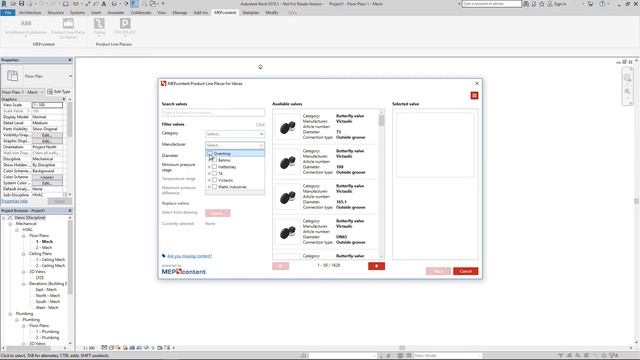Check the Victaulic manufacturer checkbox
This screenshot has height=360, width=640.
point(214,180)
